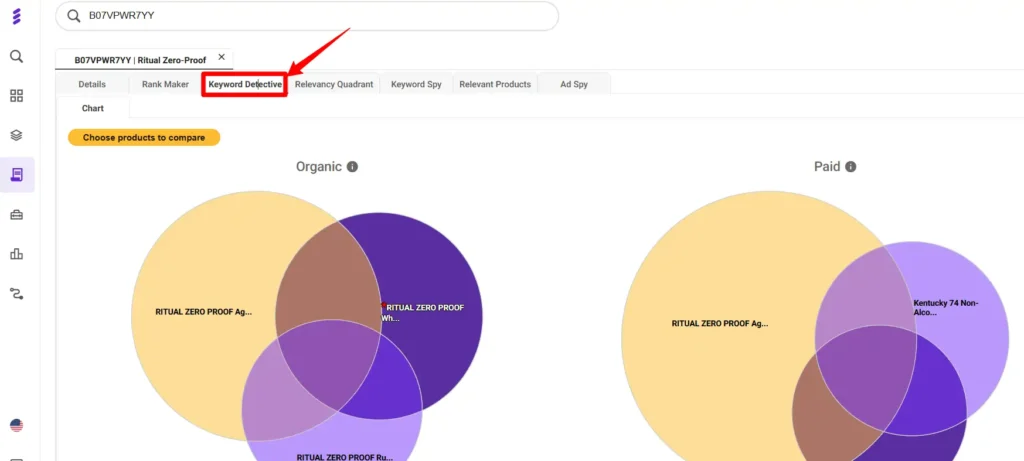Viewport: 1024px width, 461px height.
Task: Open the briefcase toolbox icon in sidebar
Action: (x=17, y=214)
